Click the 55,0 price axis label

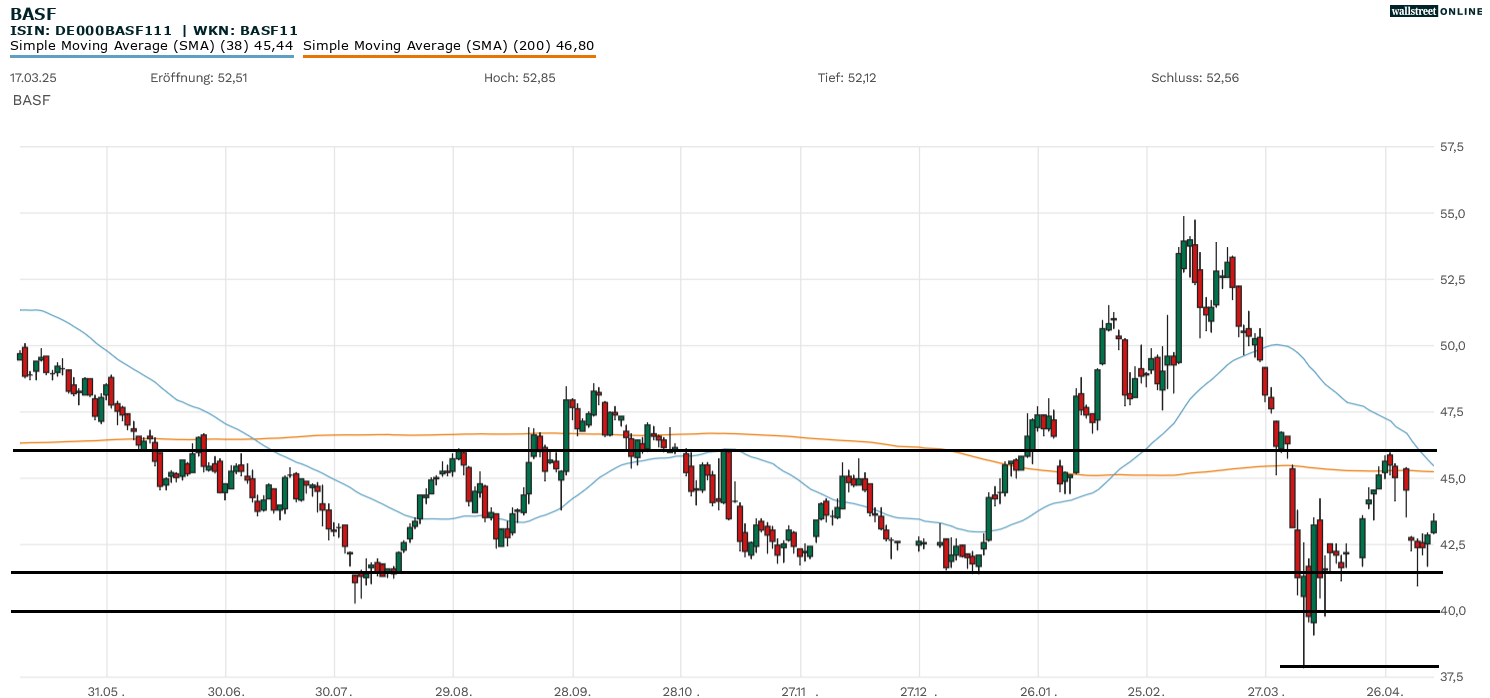(1452, 214)
